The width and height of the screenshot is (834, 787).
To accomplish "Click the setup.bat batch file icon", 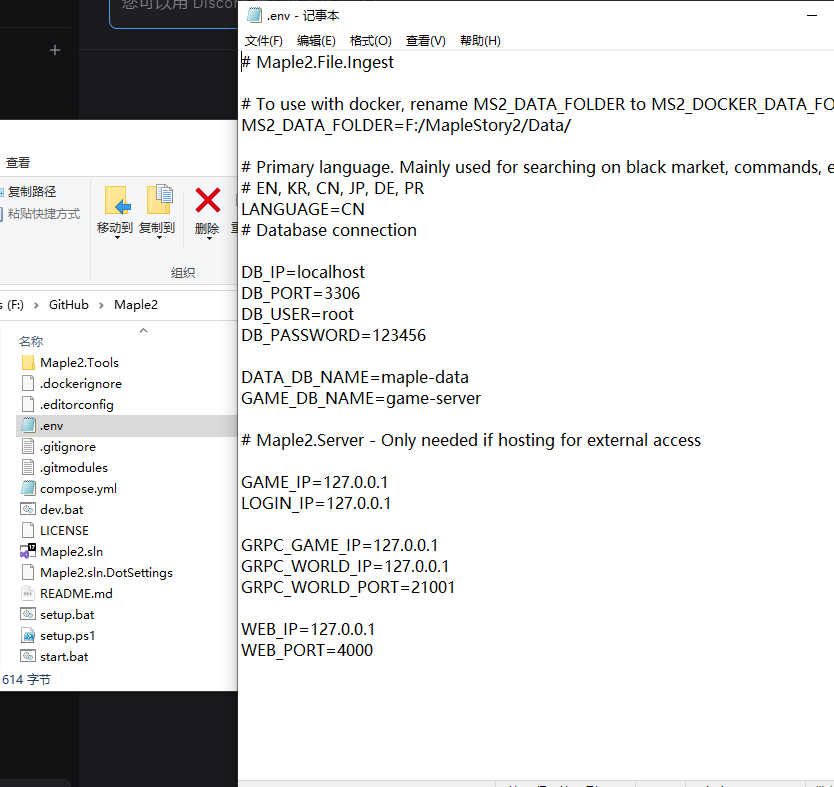I will point(28,614).
